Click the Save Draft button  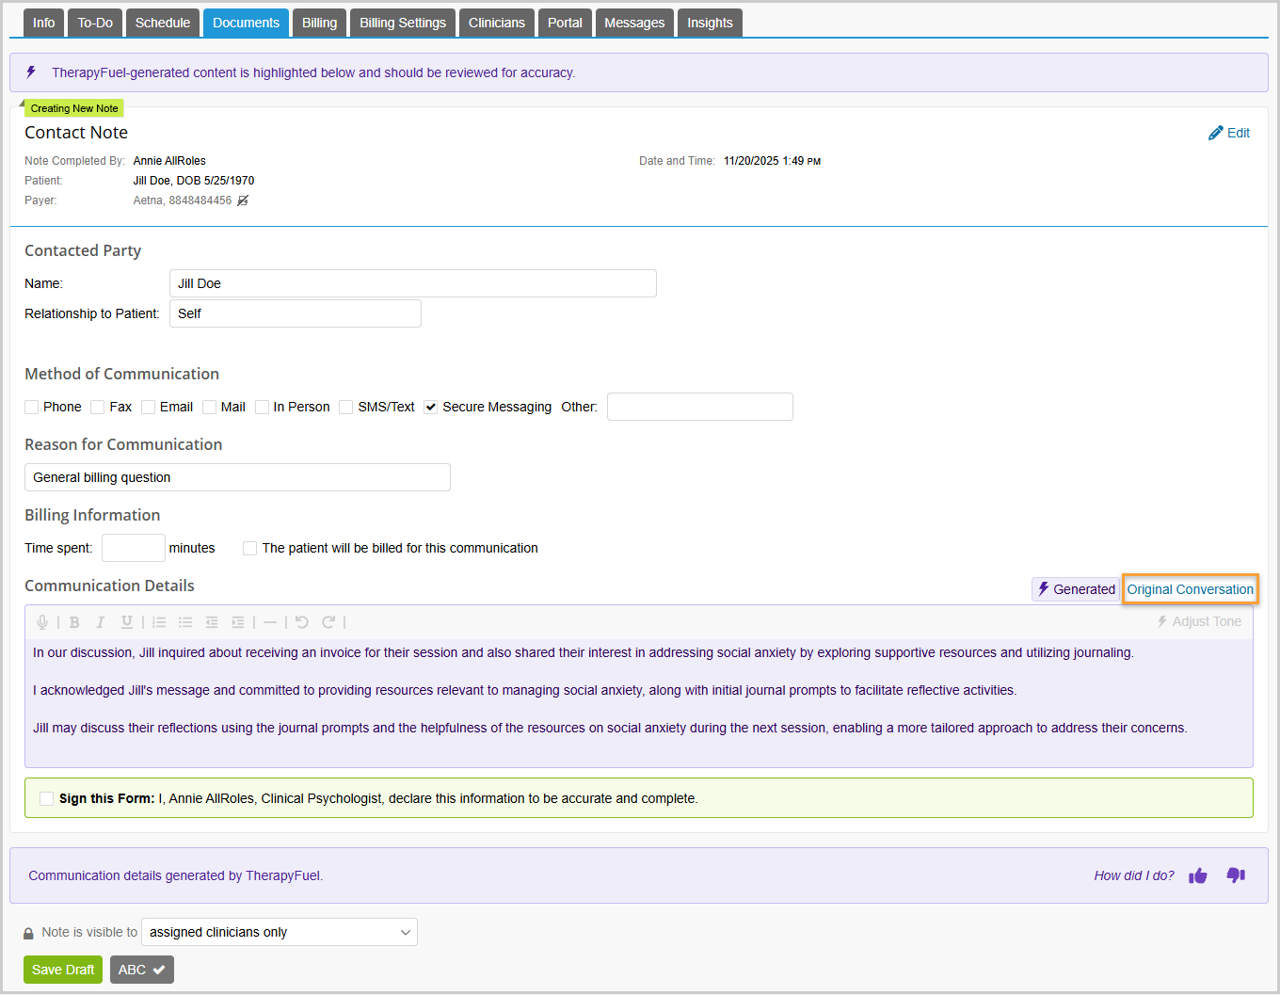[x=63, y=970]
